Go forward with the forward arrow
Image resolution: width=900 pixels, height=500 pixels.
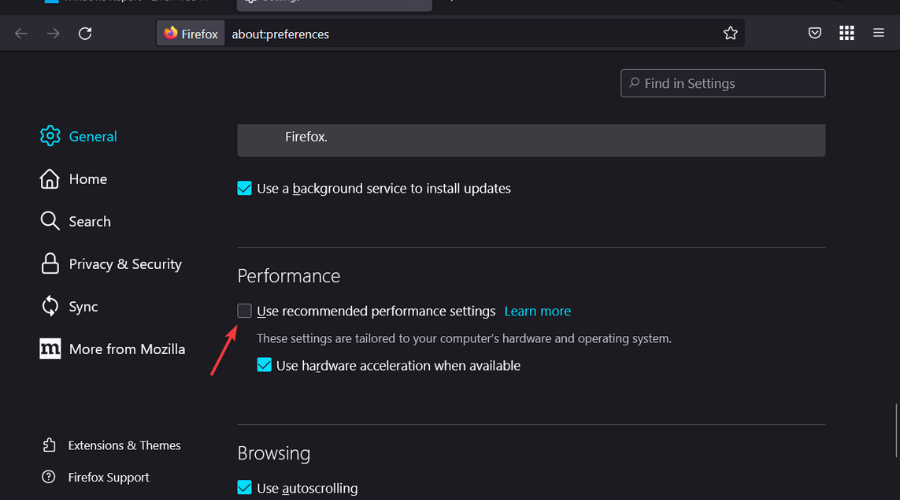point(53,33)
